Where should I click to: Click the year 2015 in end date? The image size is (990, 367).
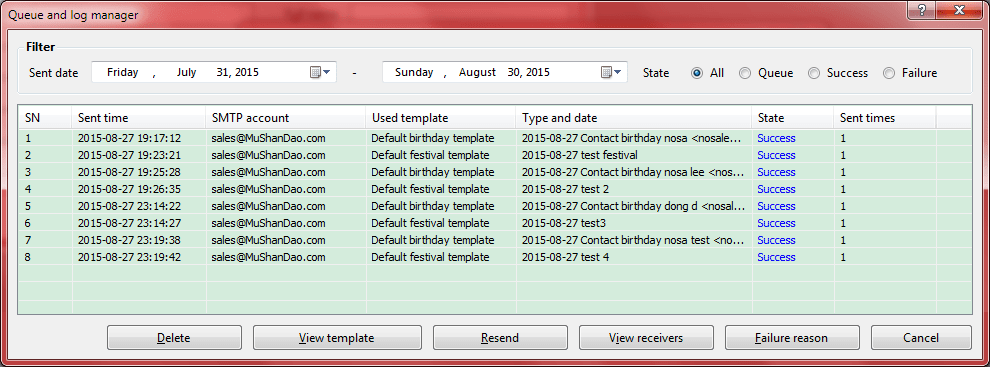pos(537,72)
